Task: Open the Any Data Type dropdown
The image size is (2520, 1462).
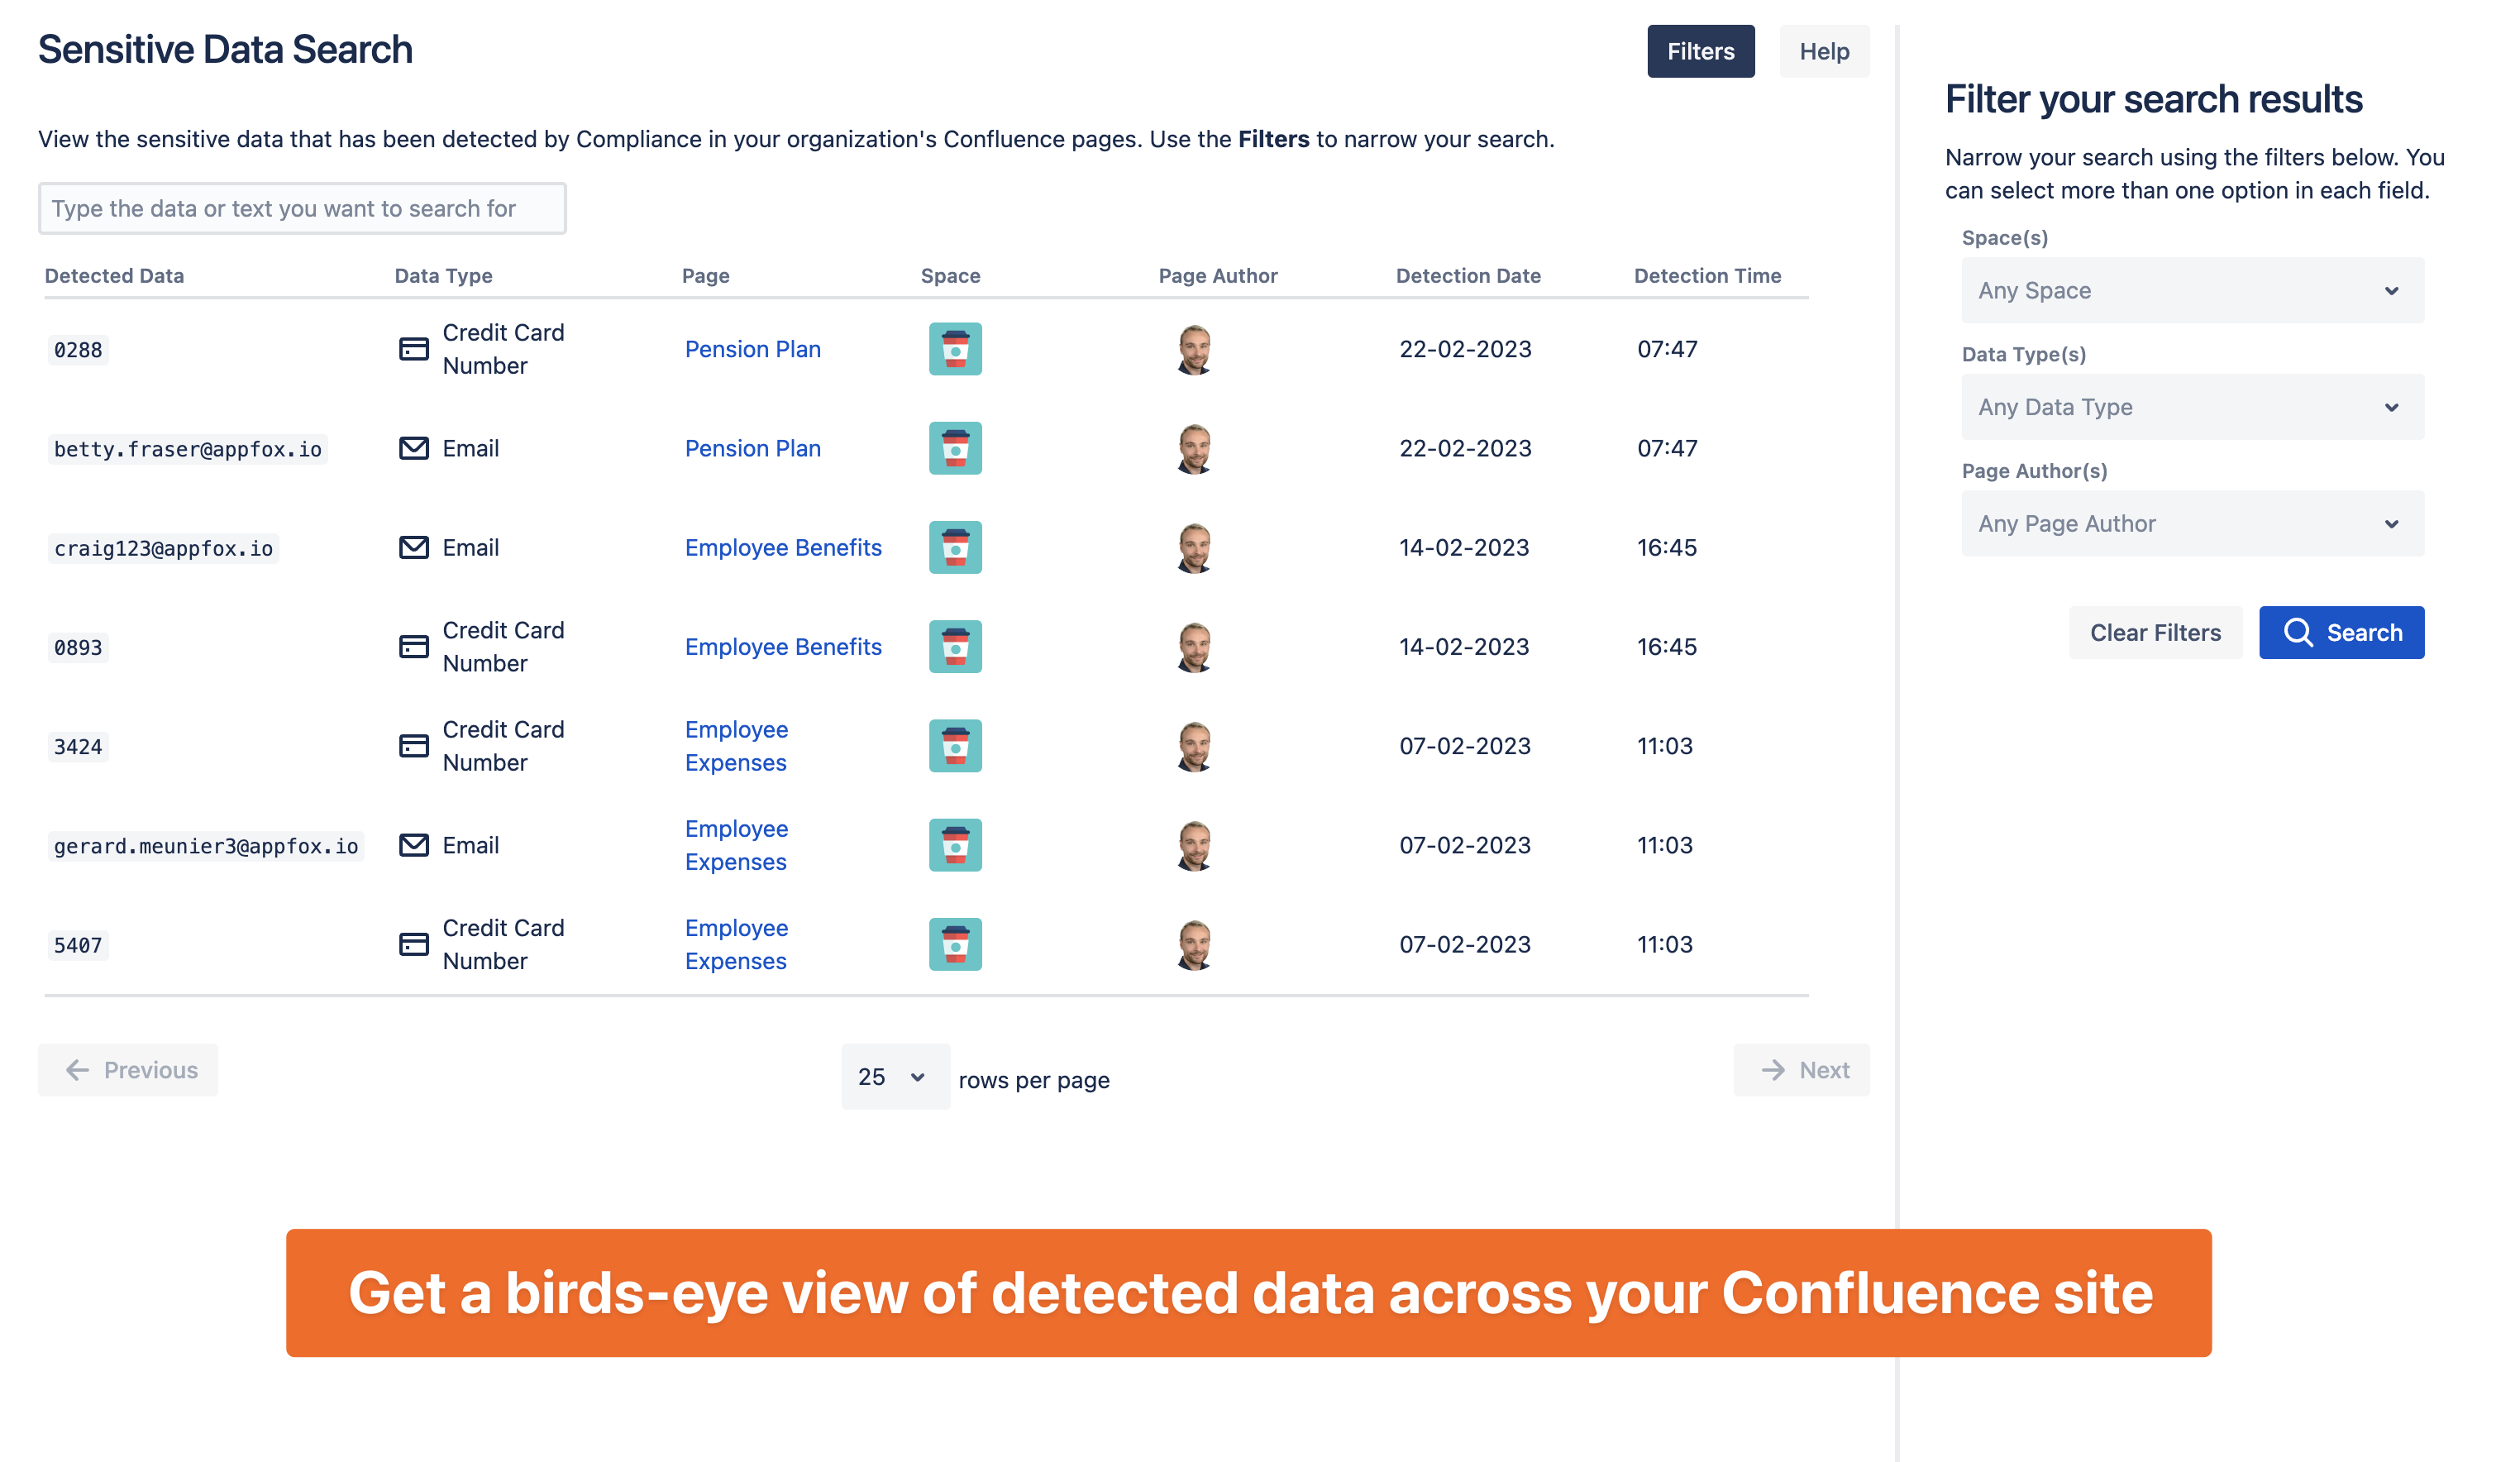Action: 2192,406
